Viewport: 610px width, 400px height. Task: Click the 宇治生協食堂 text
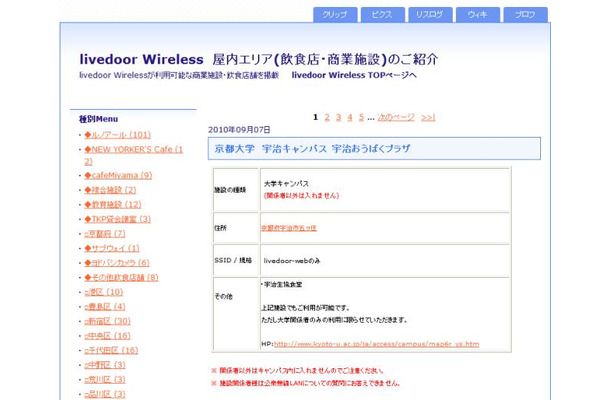282,284
